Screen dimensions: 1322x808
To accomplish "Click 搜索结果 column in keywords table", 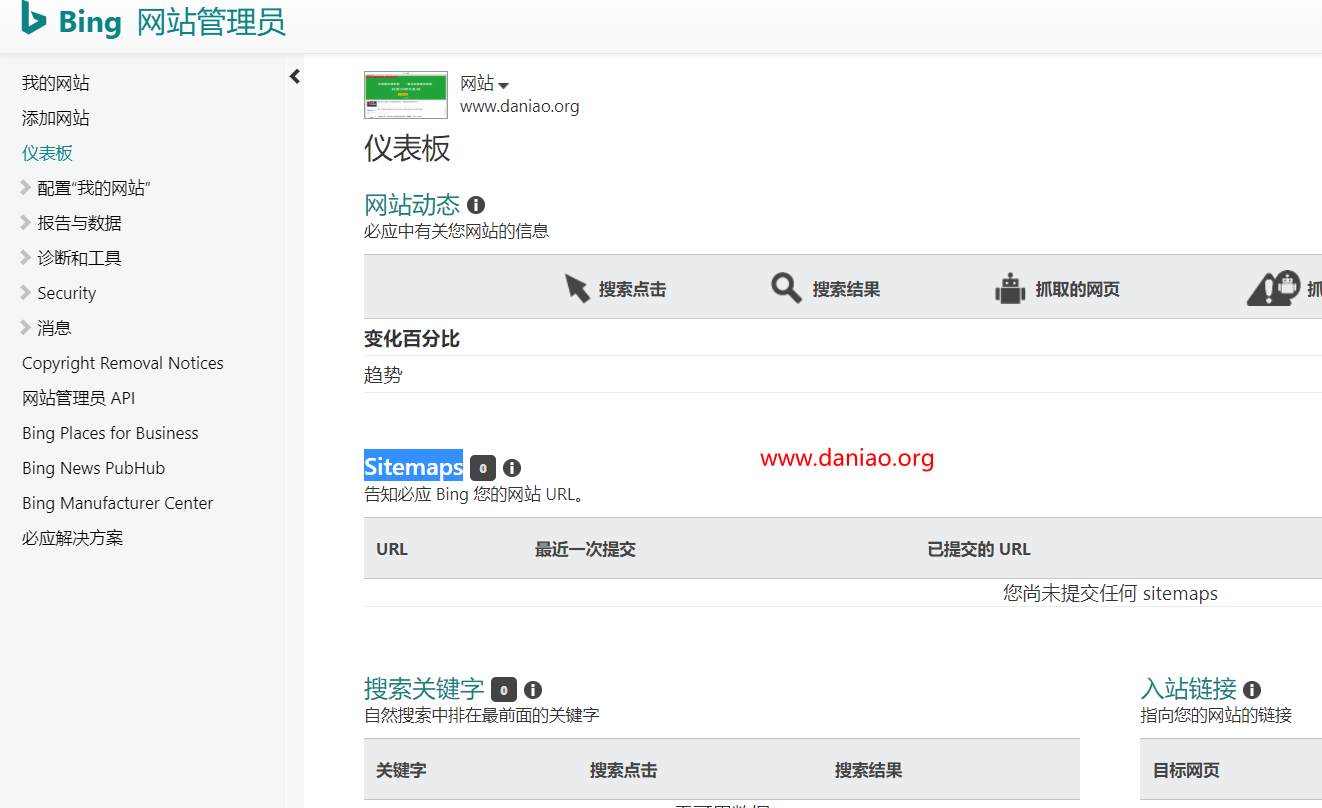I will click(869, 770).
